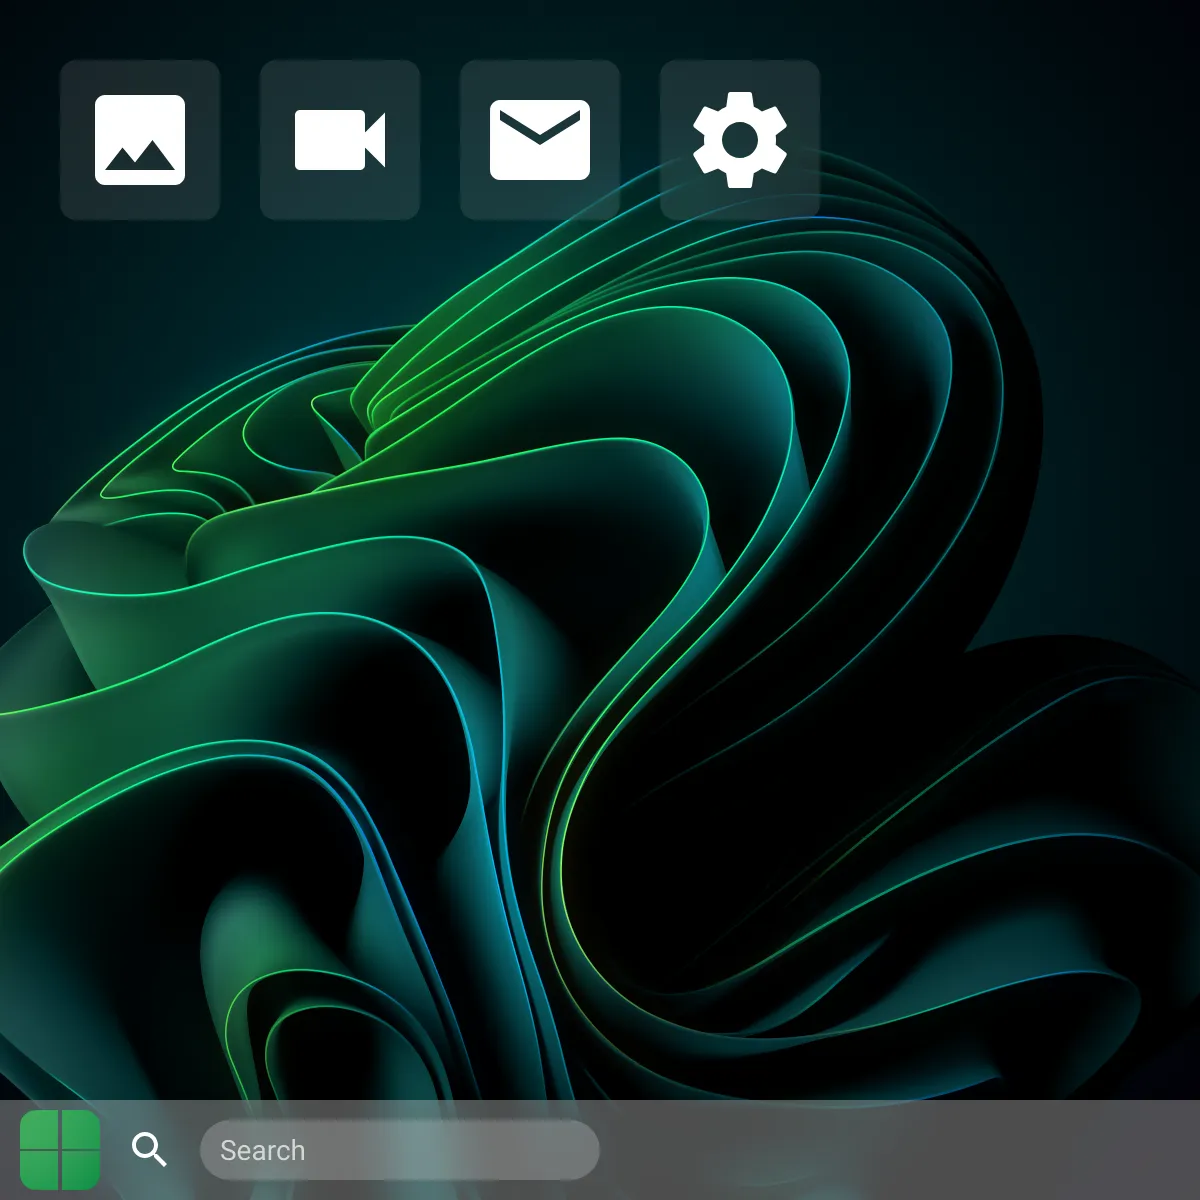Screen dimensions: 1200x1200
Task: Open the Mail envelope icon
Action: coord(540,140)
